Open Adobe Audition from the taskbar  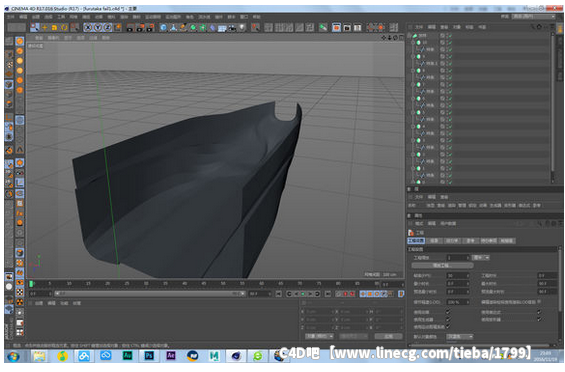(127, 356)
